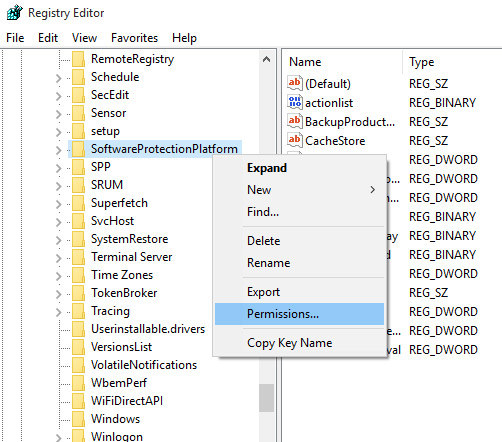Click the Winlogon folder icon
The width and height of the screenshot is (502, 442).
pos(79,436)
